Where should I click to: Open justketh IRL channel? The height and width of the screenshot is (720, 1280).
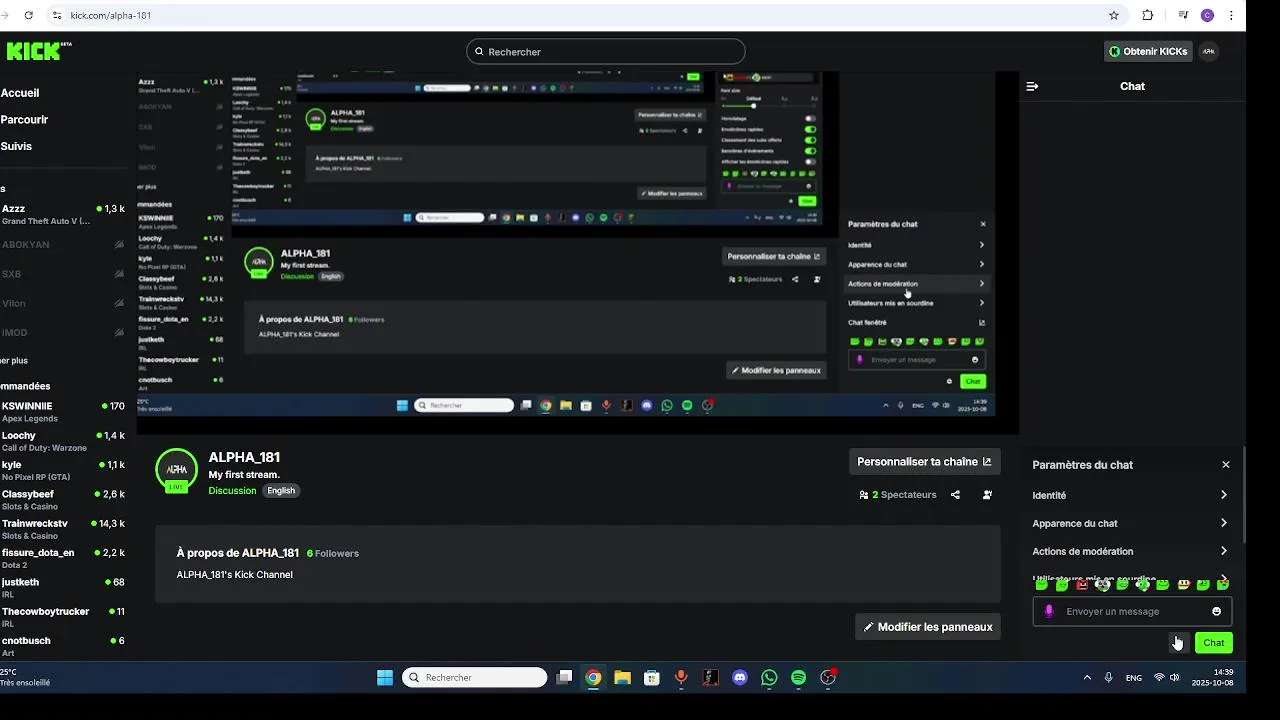pyautogui.click(x=62, y=588)
